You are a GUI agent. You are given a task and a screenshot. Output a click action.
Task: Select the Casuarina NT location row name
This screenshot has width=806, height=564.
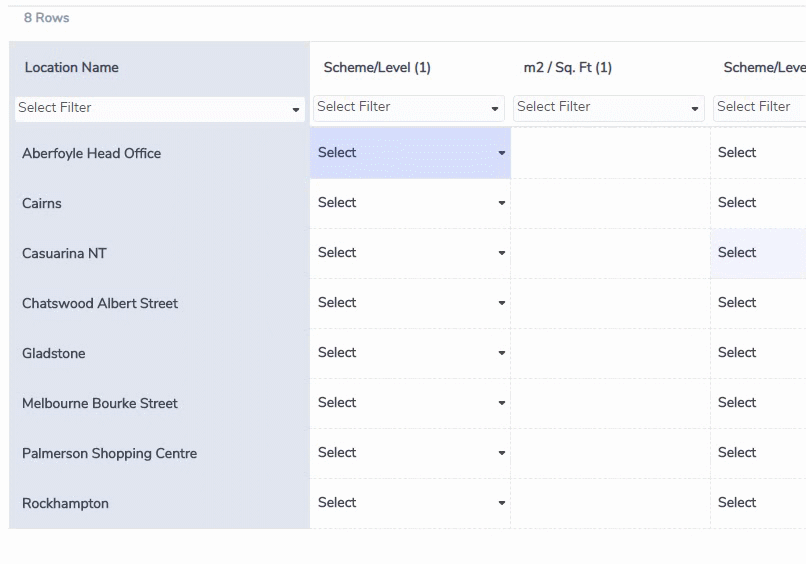point(64,253)
